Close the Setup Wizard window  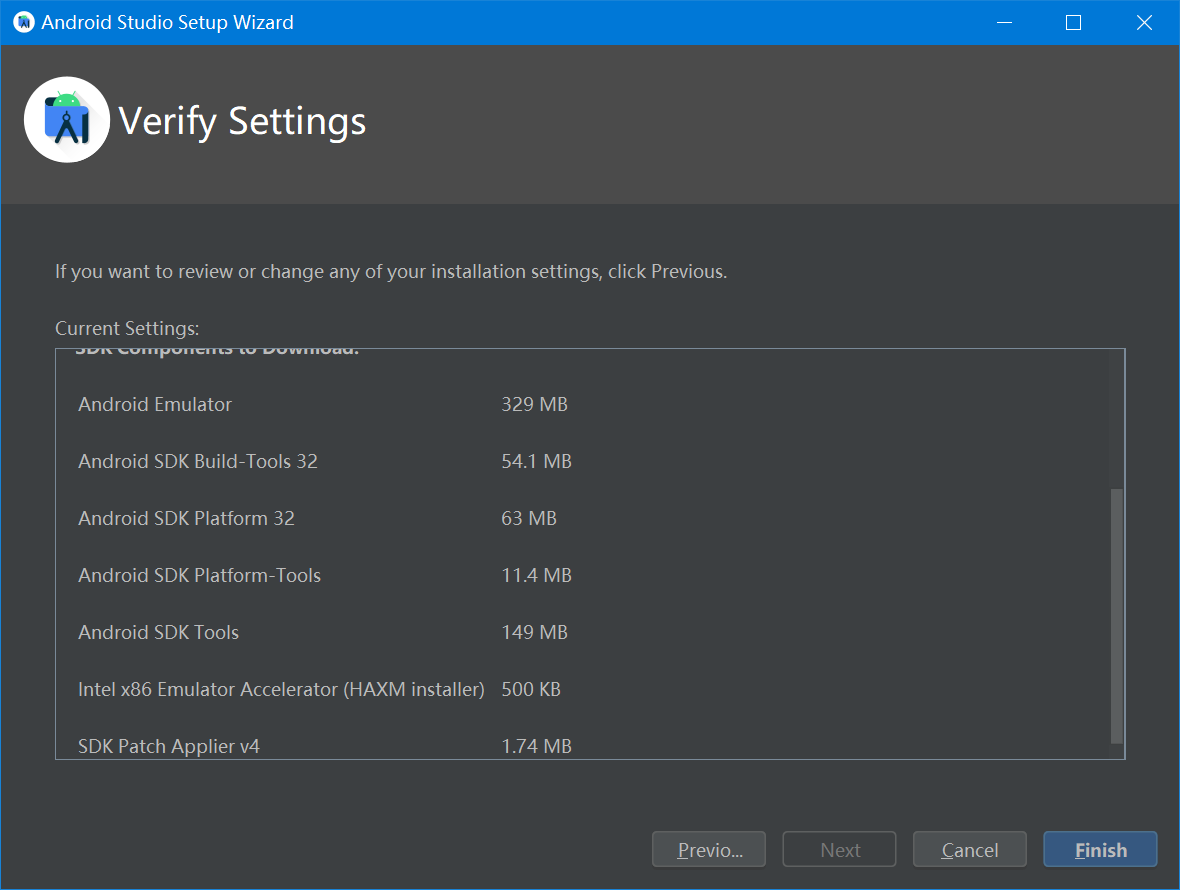point(1144,23)
